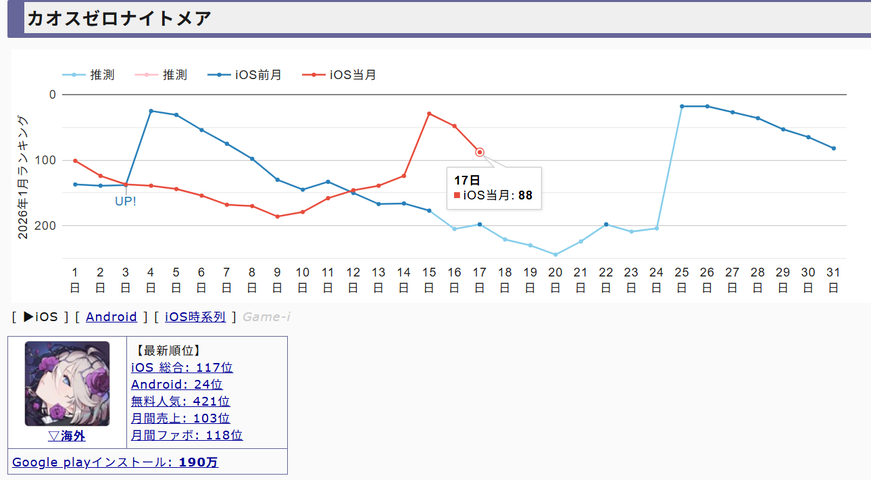Click the blue iOS前月 point at 4日
This screenshot has width=871, height=480.
pyautogui.click(x=151, y=111)
